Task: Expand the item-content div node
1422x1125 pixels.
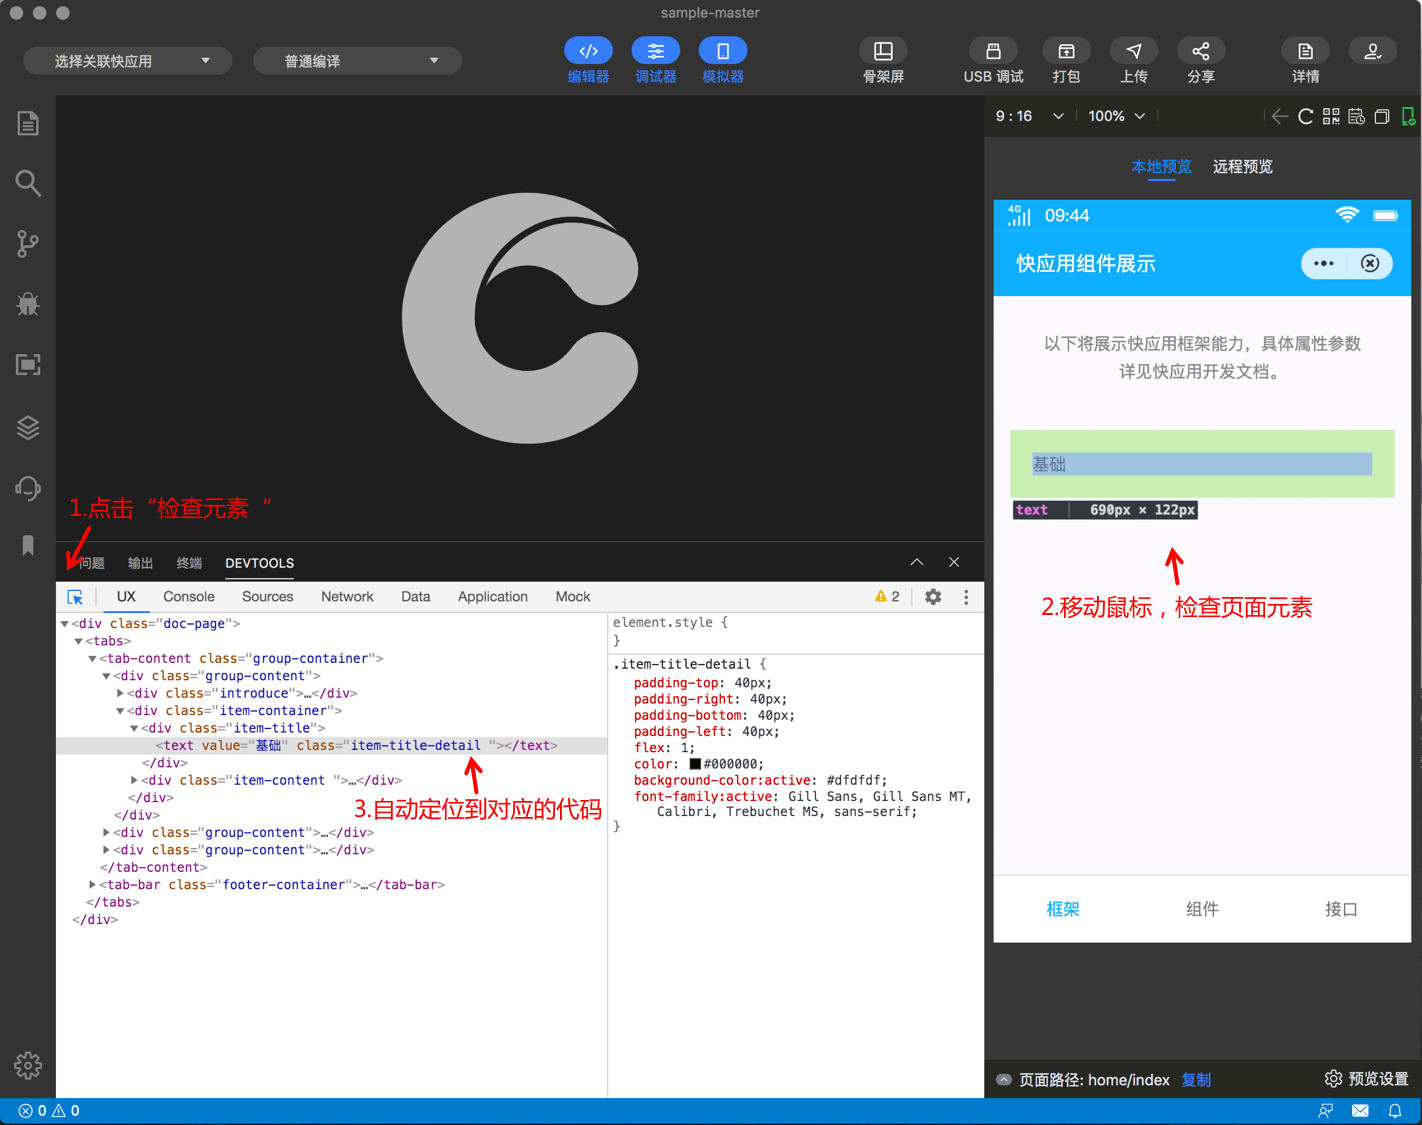Action: pos(134,780)
